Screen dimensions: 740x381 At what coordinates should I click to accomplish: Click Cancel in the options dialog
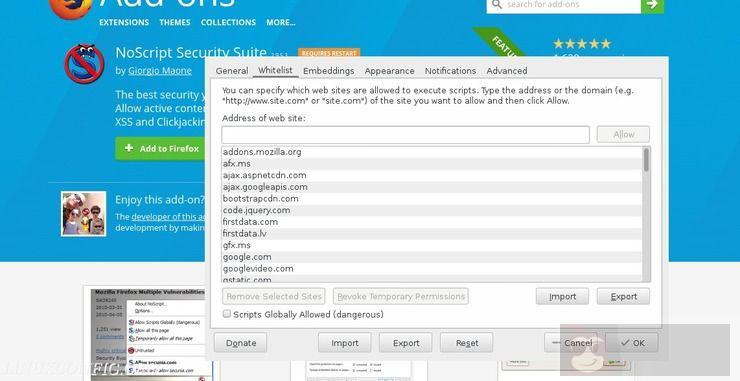point(571,343)
